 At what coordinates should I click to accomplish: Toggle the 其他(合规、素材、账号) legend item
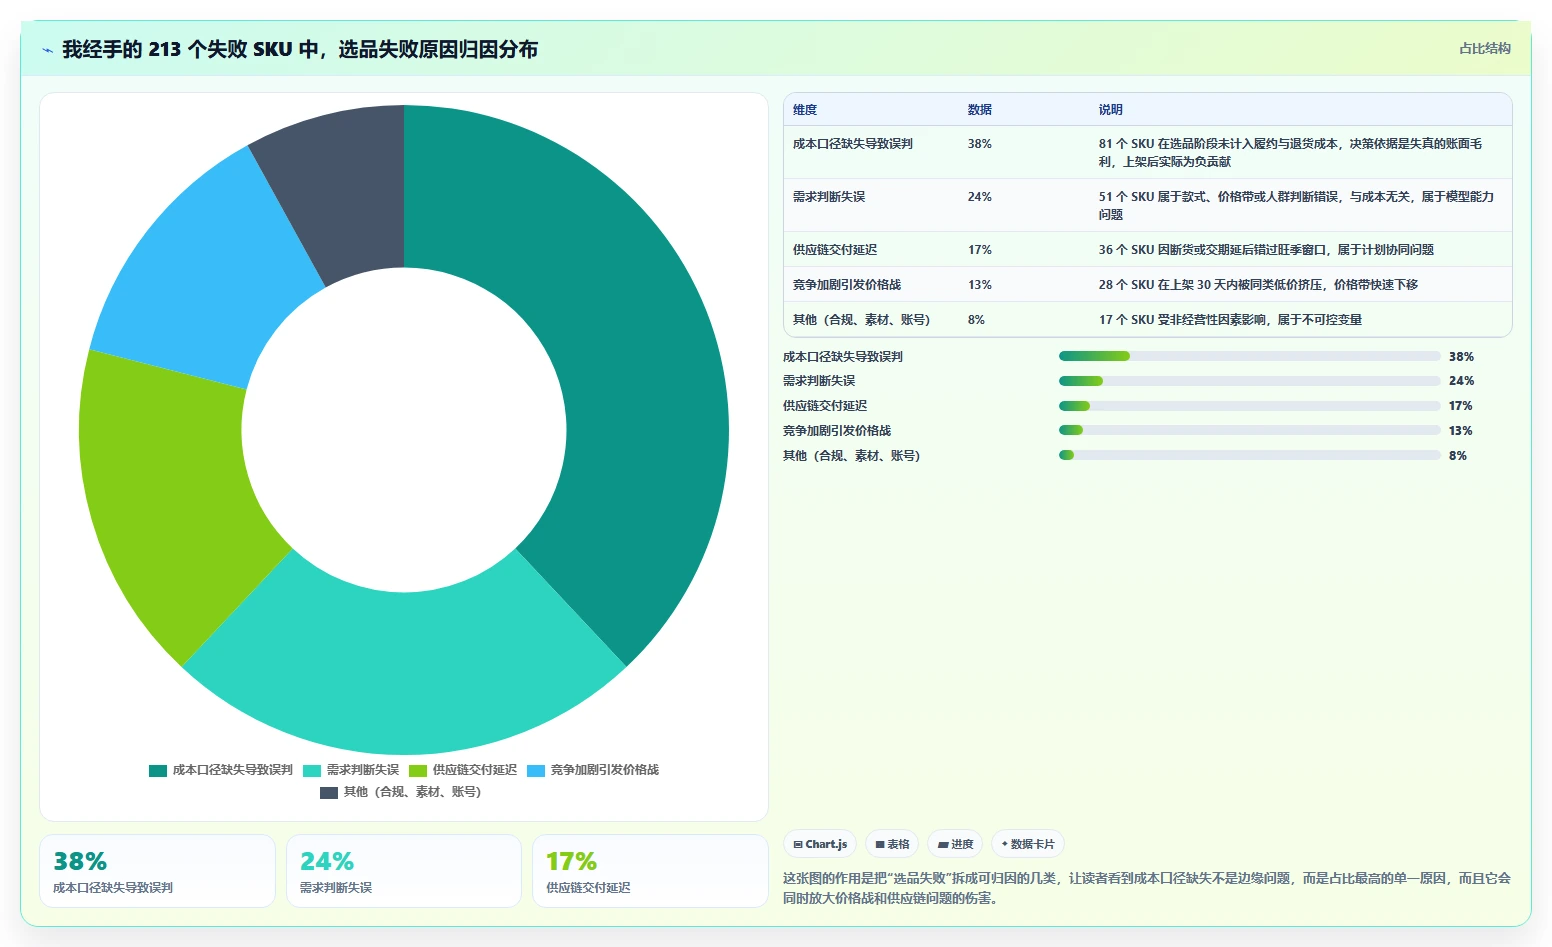click(x=401, y=792)
